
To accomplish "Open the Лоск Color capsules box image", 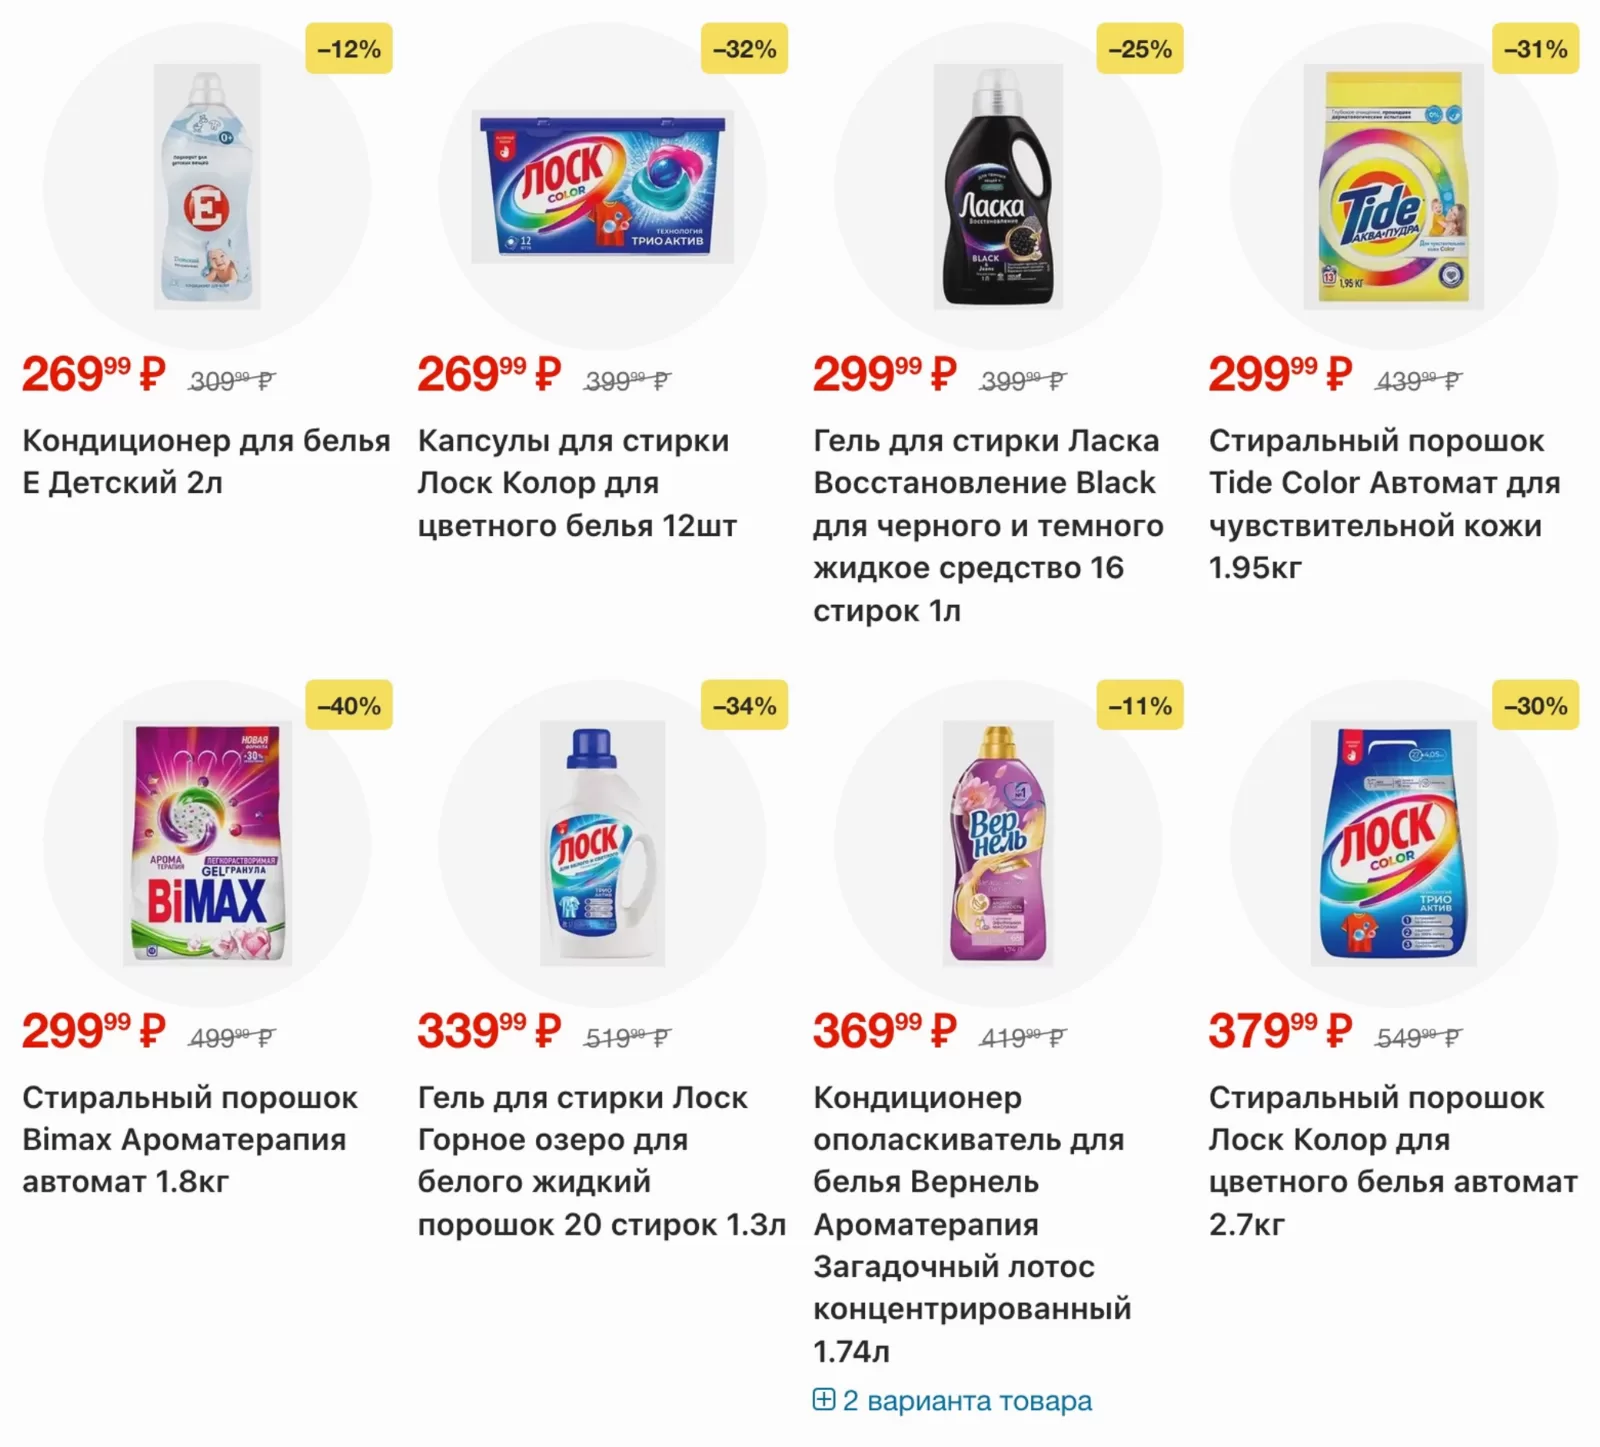I will pyautogui.click(x=603, y=187).
